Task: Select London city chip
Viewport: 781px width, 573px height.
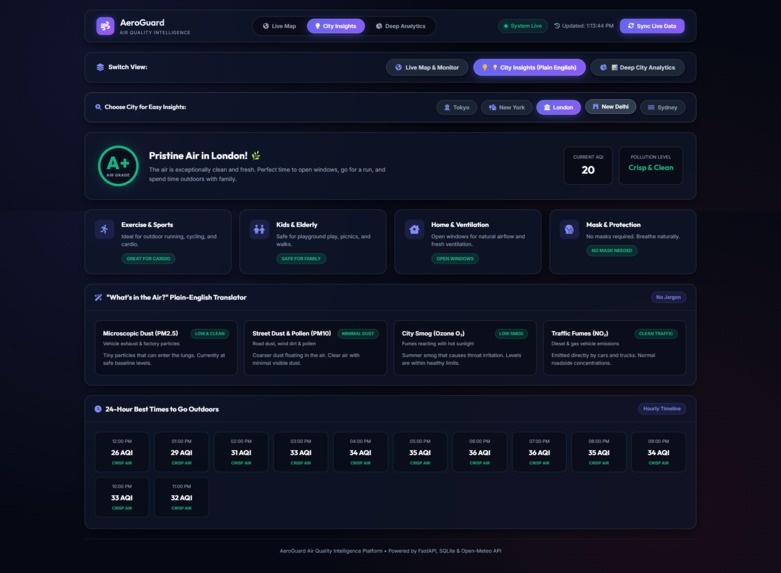Action: (x=558, y=107)
